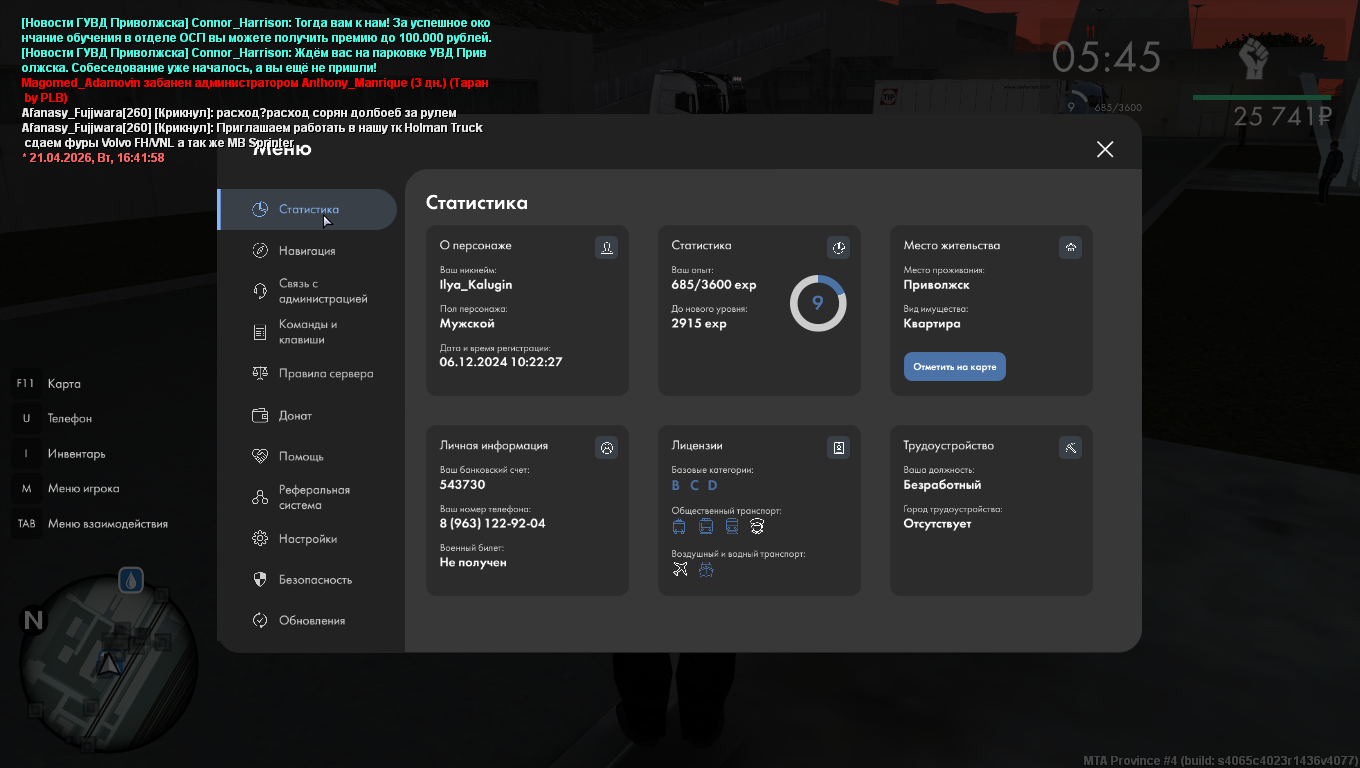
Task: Click the face icon in Личная информация card
Action: point(606,447)
